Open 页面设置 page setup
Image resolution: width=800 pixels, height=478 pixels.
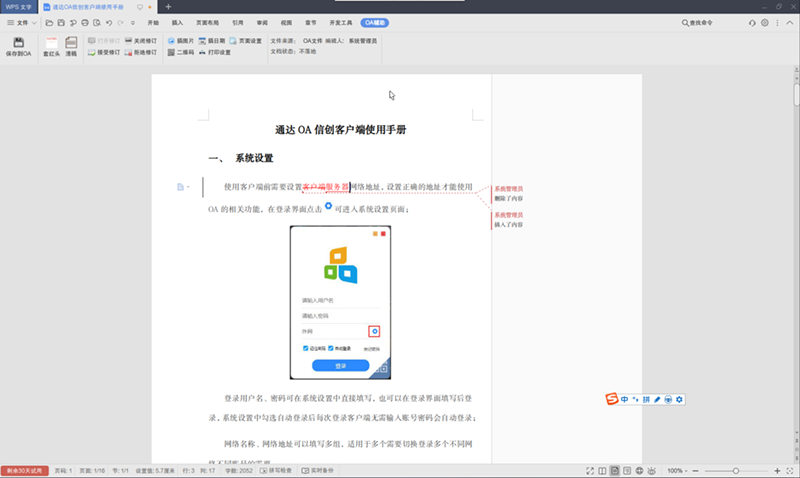pyautogui.click(x=245, y=41)
